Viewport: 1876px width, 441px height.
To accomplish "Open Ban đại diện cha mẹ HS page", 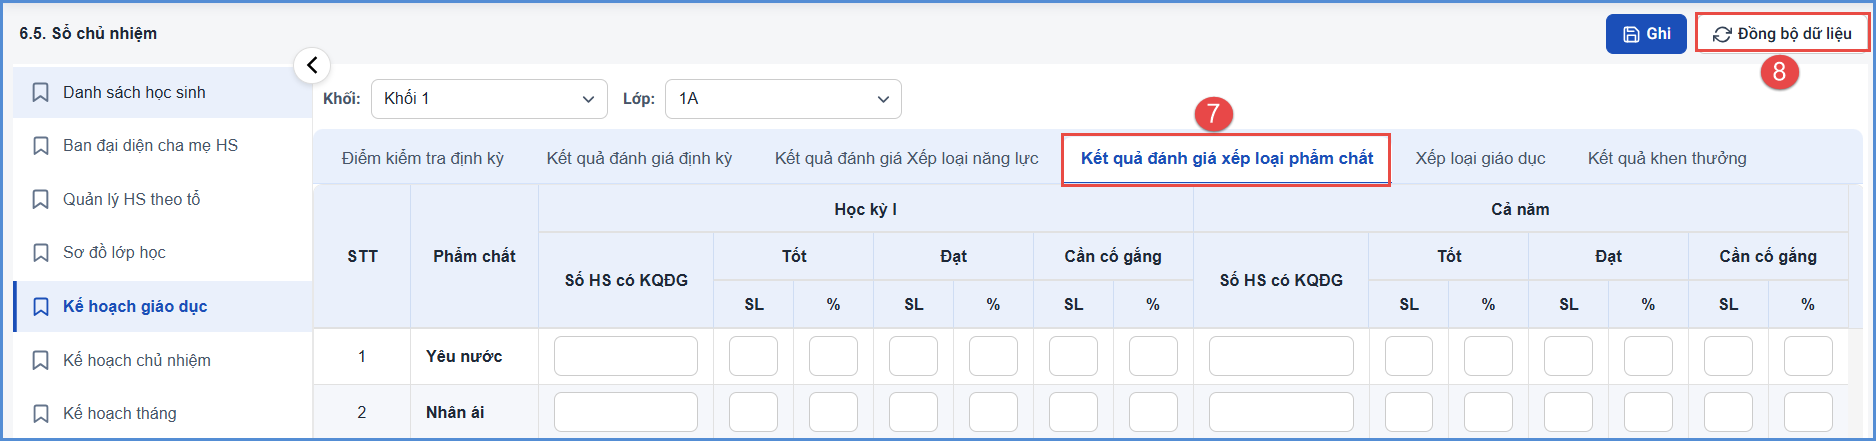I will 163,146.
